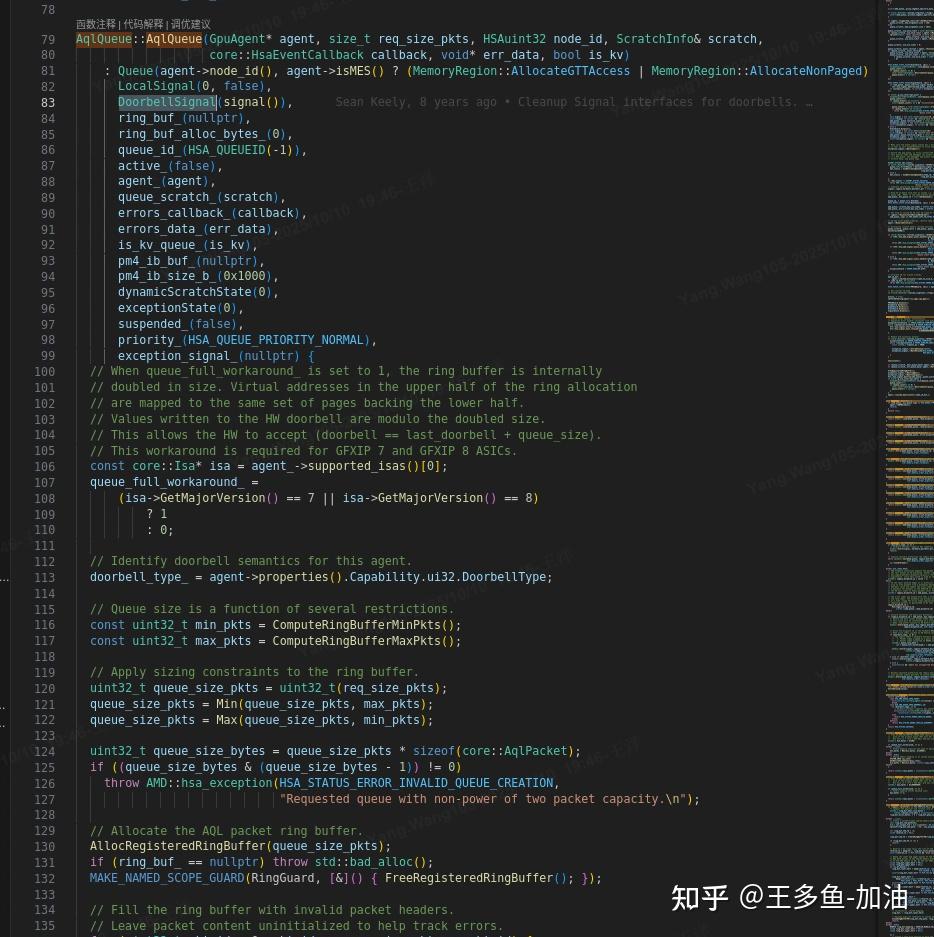Click the GpuAgent* parameter type
This screenshot has height=937, width=934.
coord(240,39)
